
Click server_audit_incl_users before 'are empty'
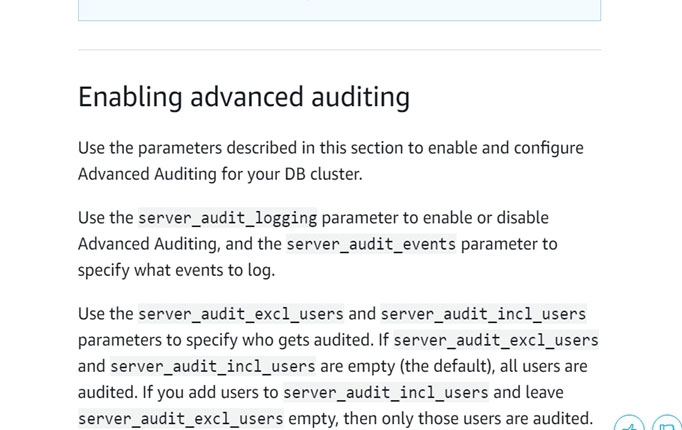click(x=212, y=366)
